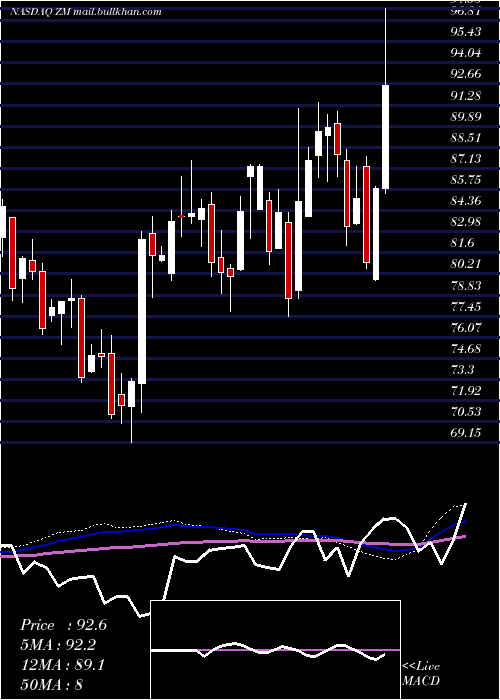Click the 91.28 price axis label
This screenshot has height=700, width=500.
click(x=466, y=95)
